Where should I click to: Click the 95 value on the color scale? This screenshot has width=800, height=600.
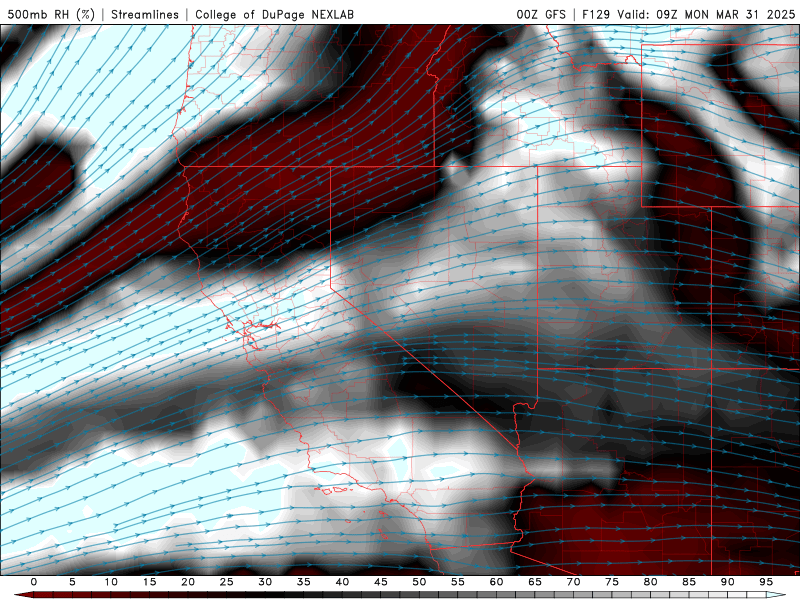tap(765, 582)
